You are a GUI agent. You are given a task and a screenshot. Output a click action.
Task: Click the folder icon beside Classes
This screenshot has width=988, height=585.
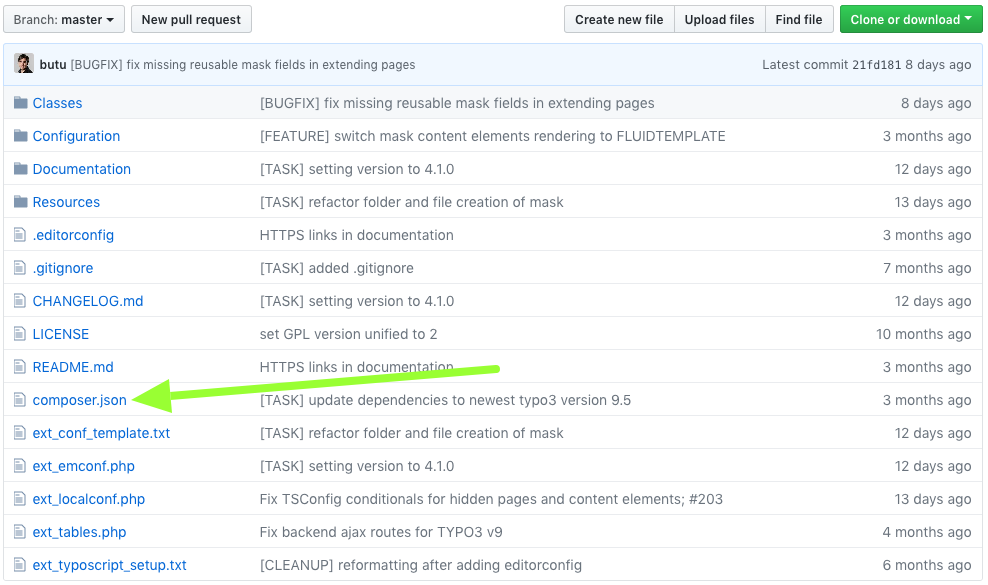point(21,103)
